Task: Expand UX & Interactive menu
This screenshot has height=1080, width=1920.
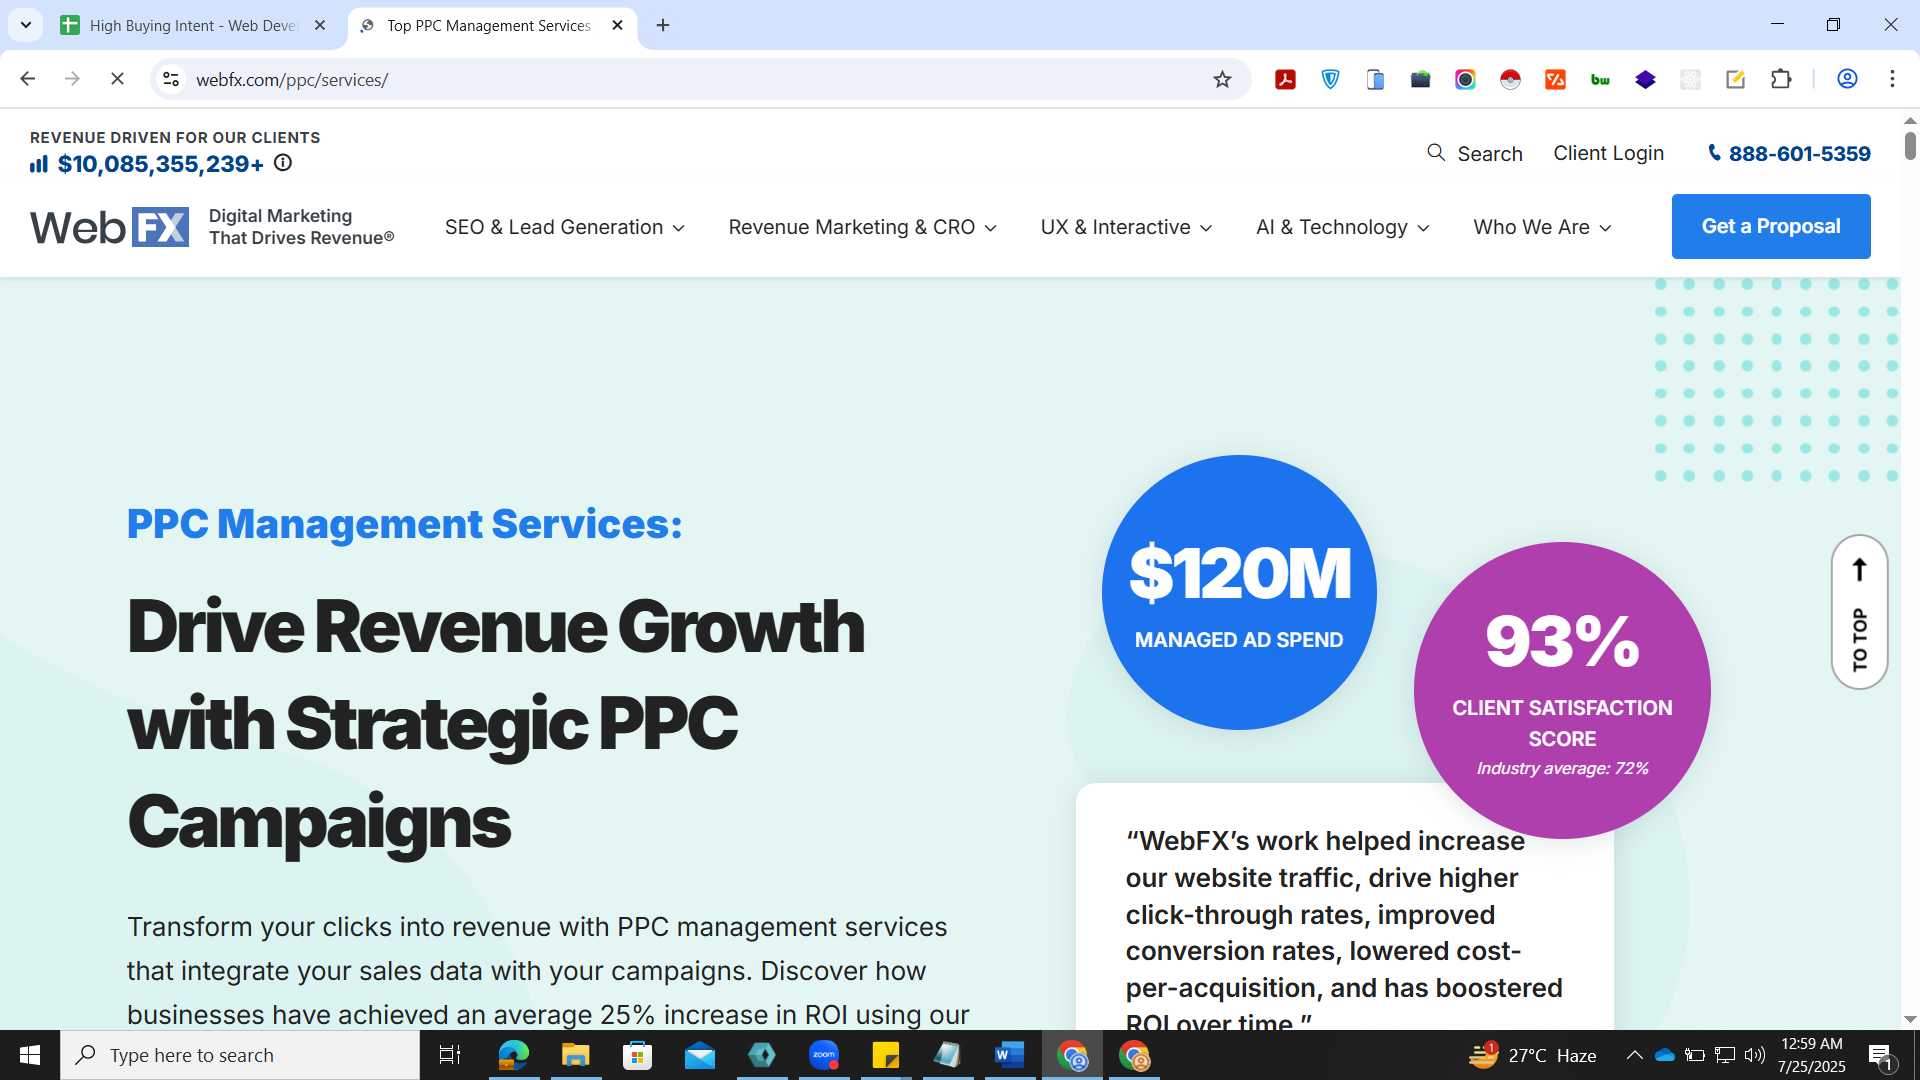Action: point(1127,227)
